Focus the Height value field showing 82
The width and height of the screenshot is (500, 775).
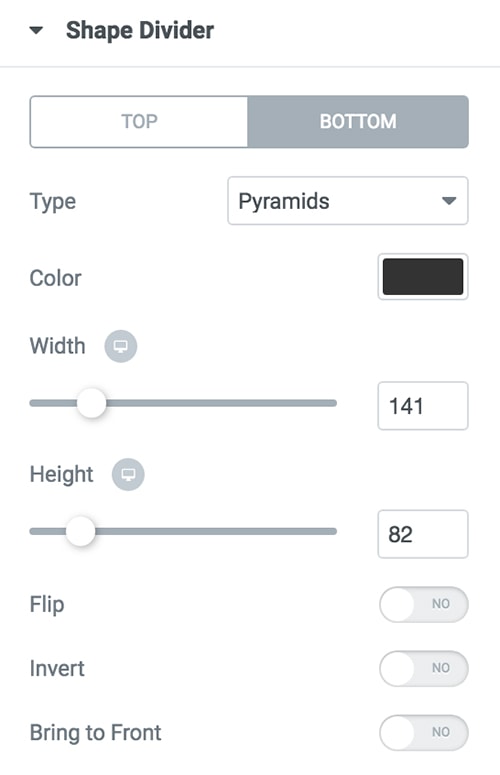click(423, 534)
